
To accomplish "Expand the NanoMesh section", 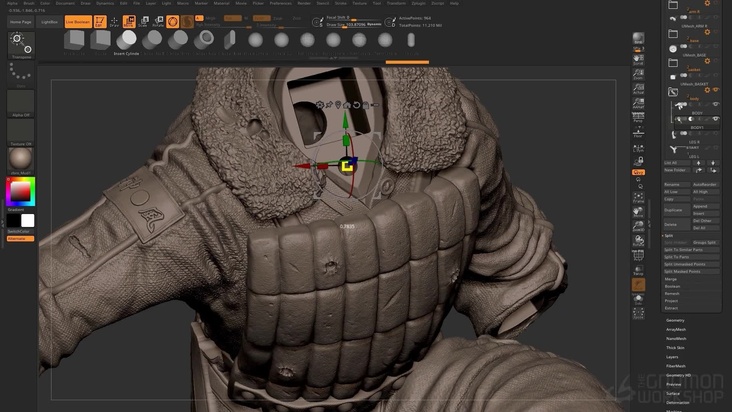I will [x=676, y=338].
